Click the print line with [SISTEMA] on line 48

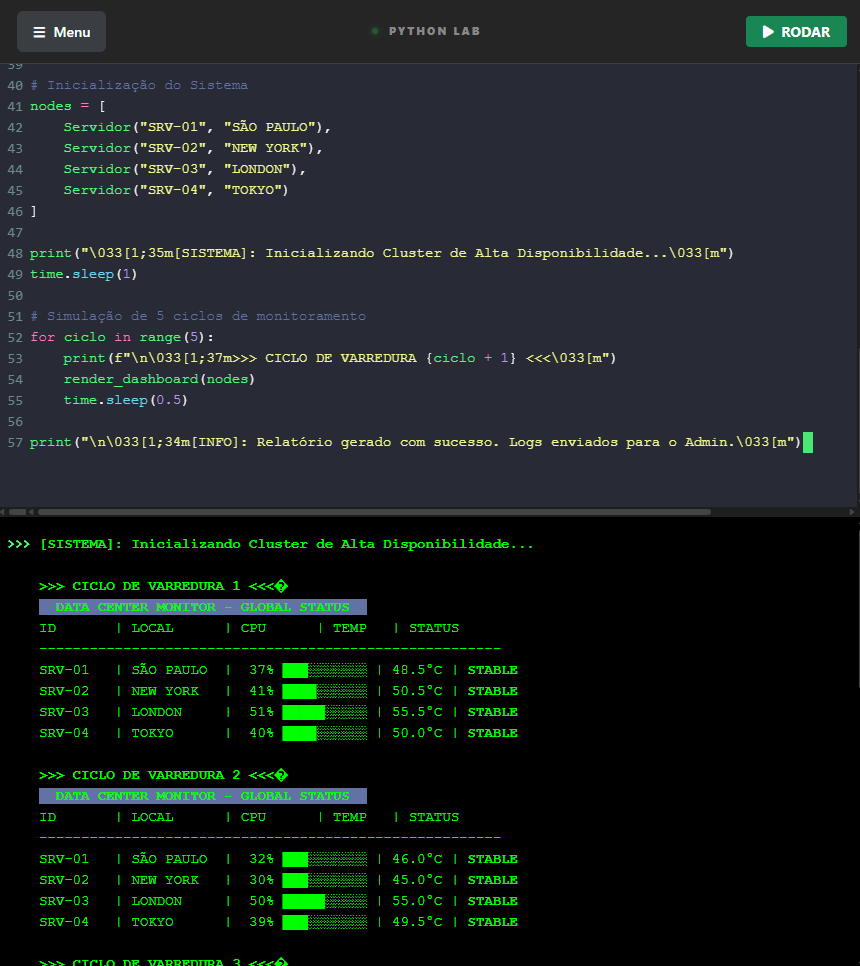382,253
